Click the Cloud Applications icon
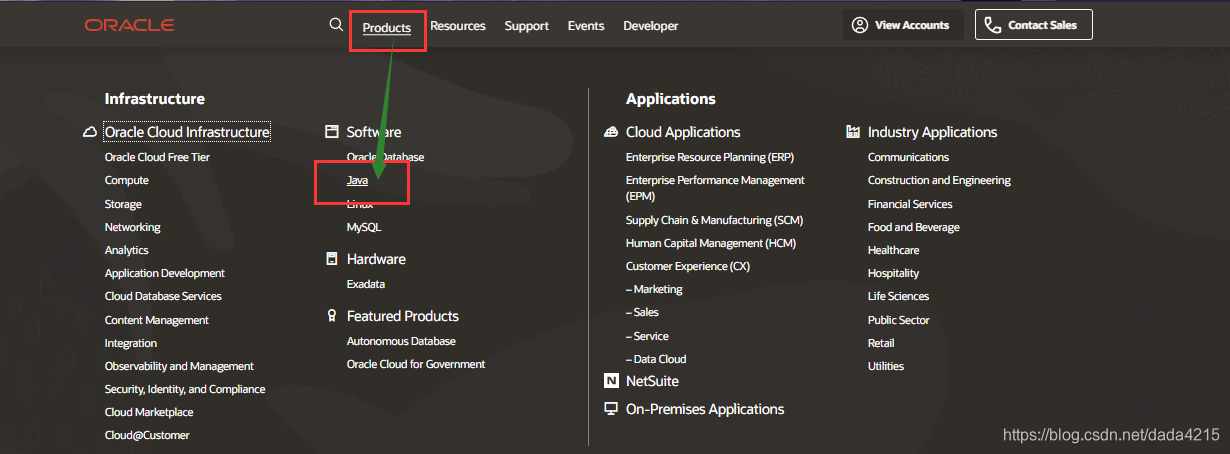The width and height of the screenshot is (1230, 454). [612, 132]
